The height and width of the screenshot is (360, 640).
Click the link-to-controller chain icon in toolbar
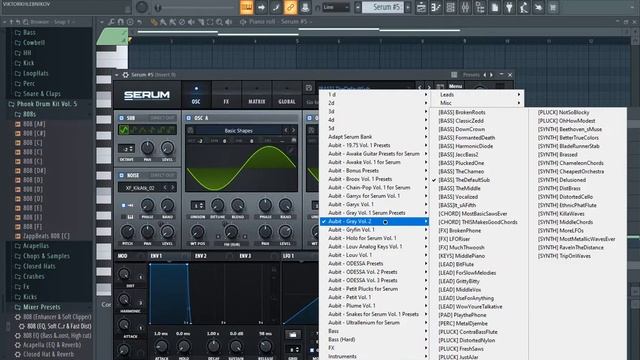290,7
